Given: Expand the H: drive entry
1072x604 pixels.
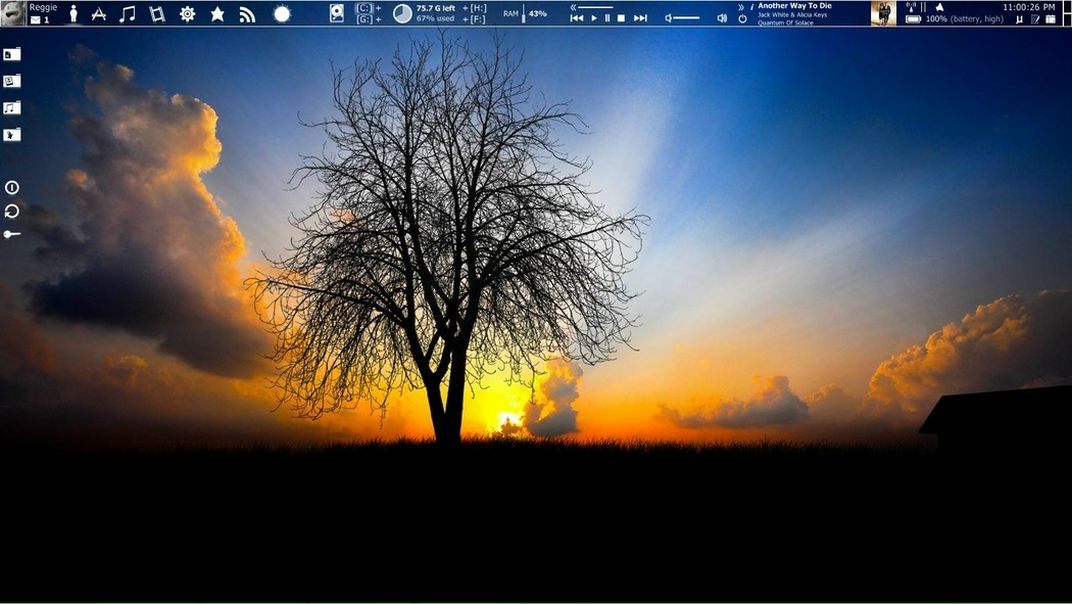Looking at the screenshot, I should point(478,8).
